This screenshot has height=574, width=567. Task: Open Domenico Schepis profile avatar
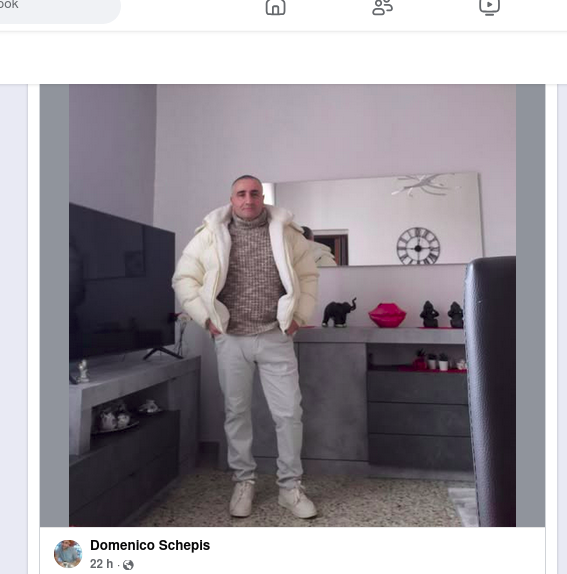pos(68,554)
